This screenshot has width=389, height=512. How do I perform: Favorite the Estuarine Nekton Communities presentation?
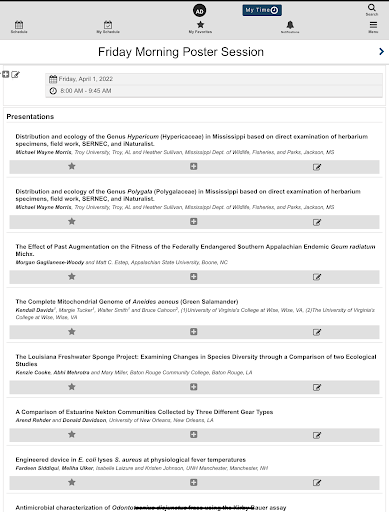(72, 434)
